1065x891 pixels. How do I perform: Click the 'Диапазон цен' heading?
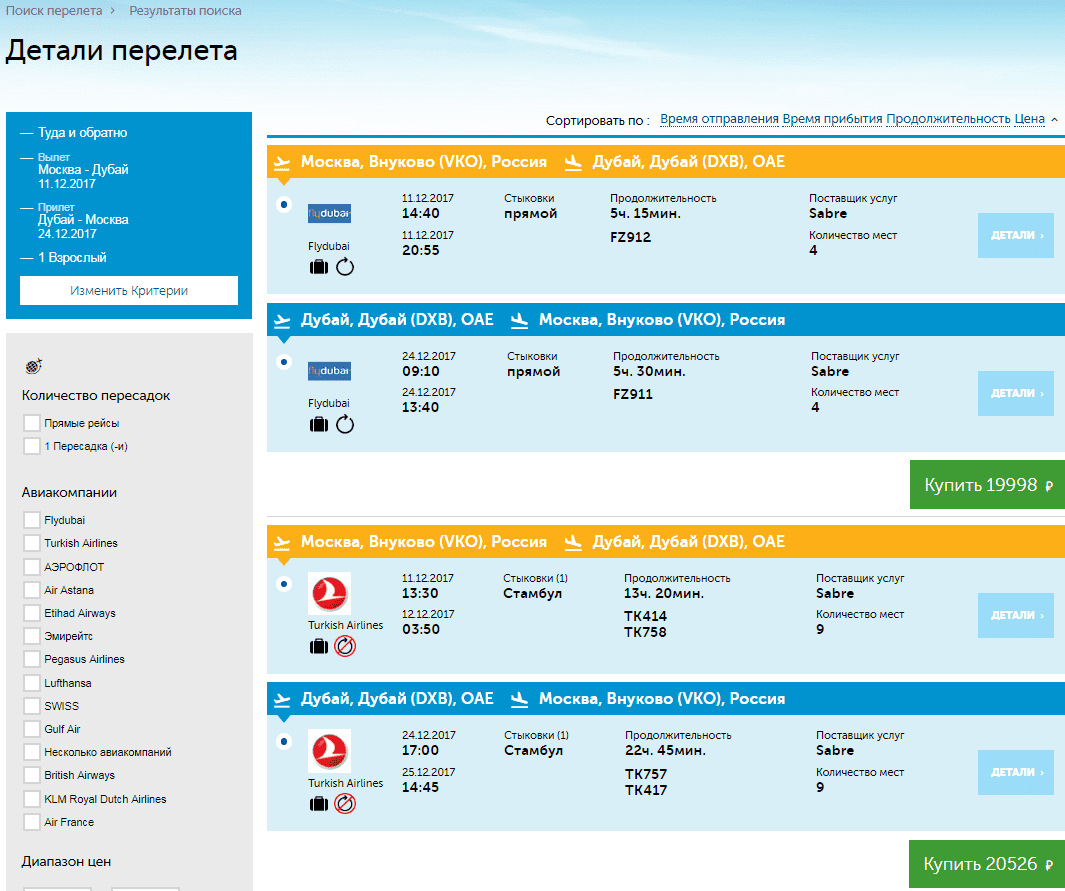point(66,862)
